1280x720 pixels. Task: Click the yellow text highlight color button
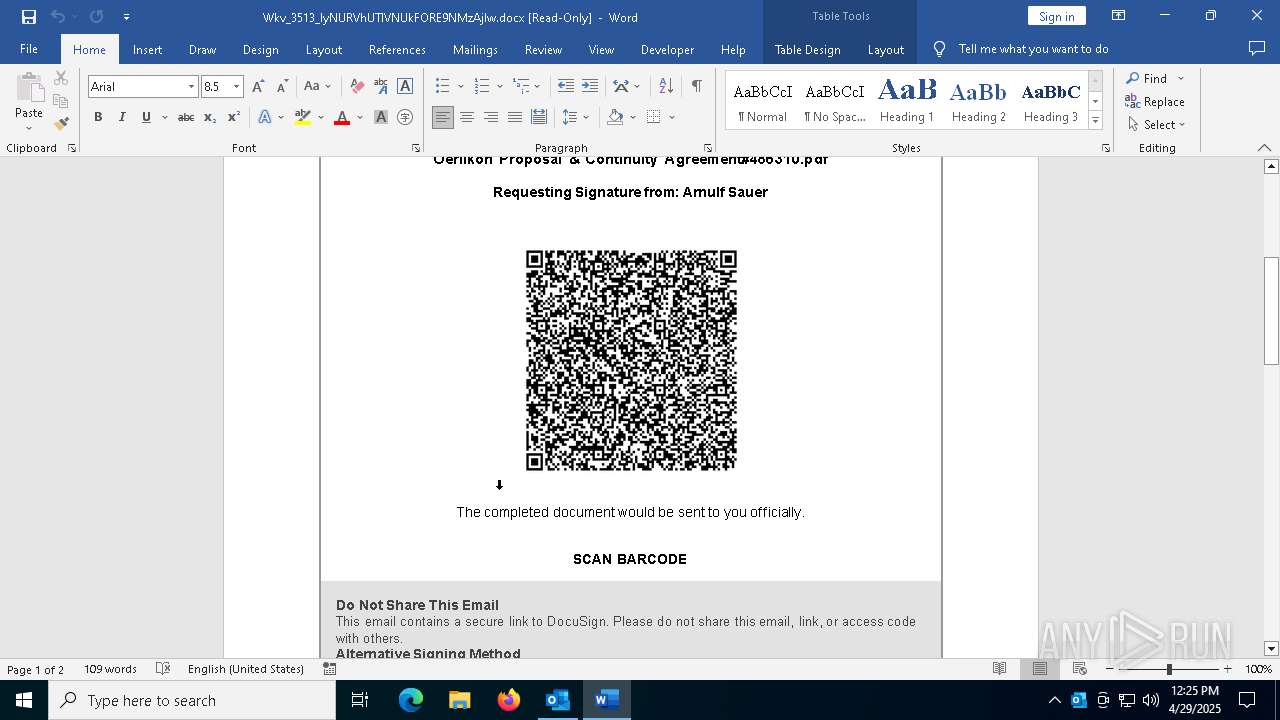[303, 117]
